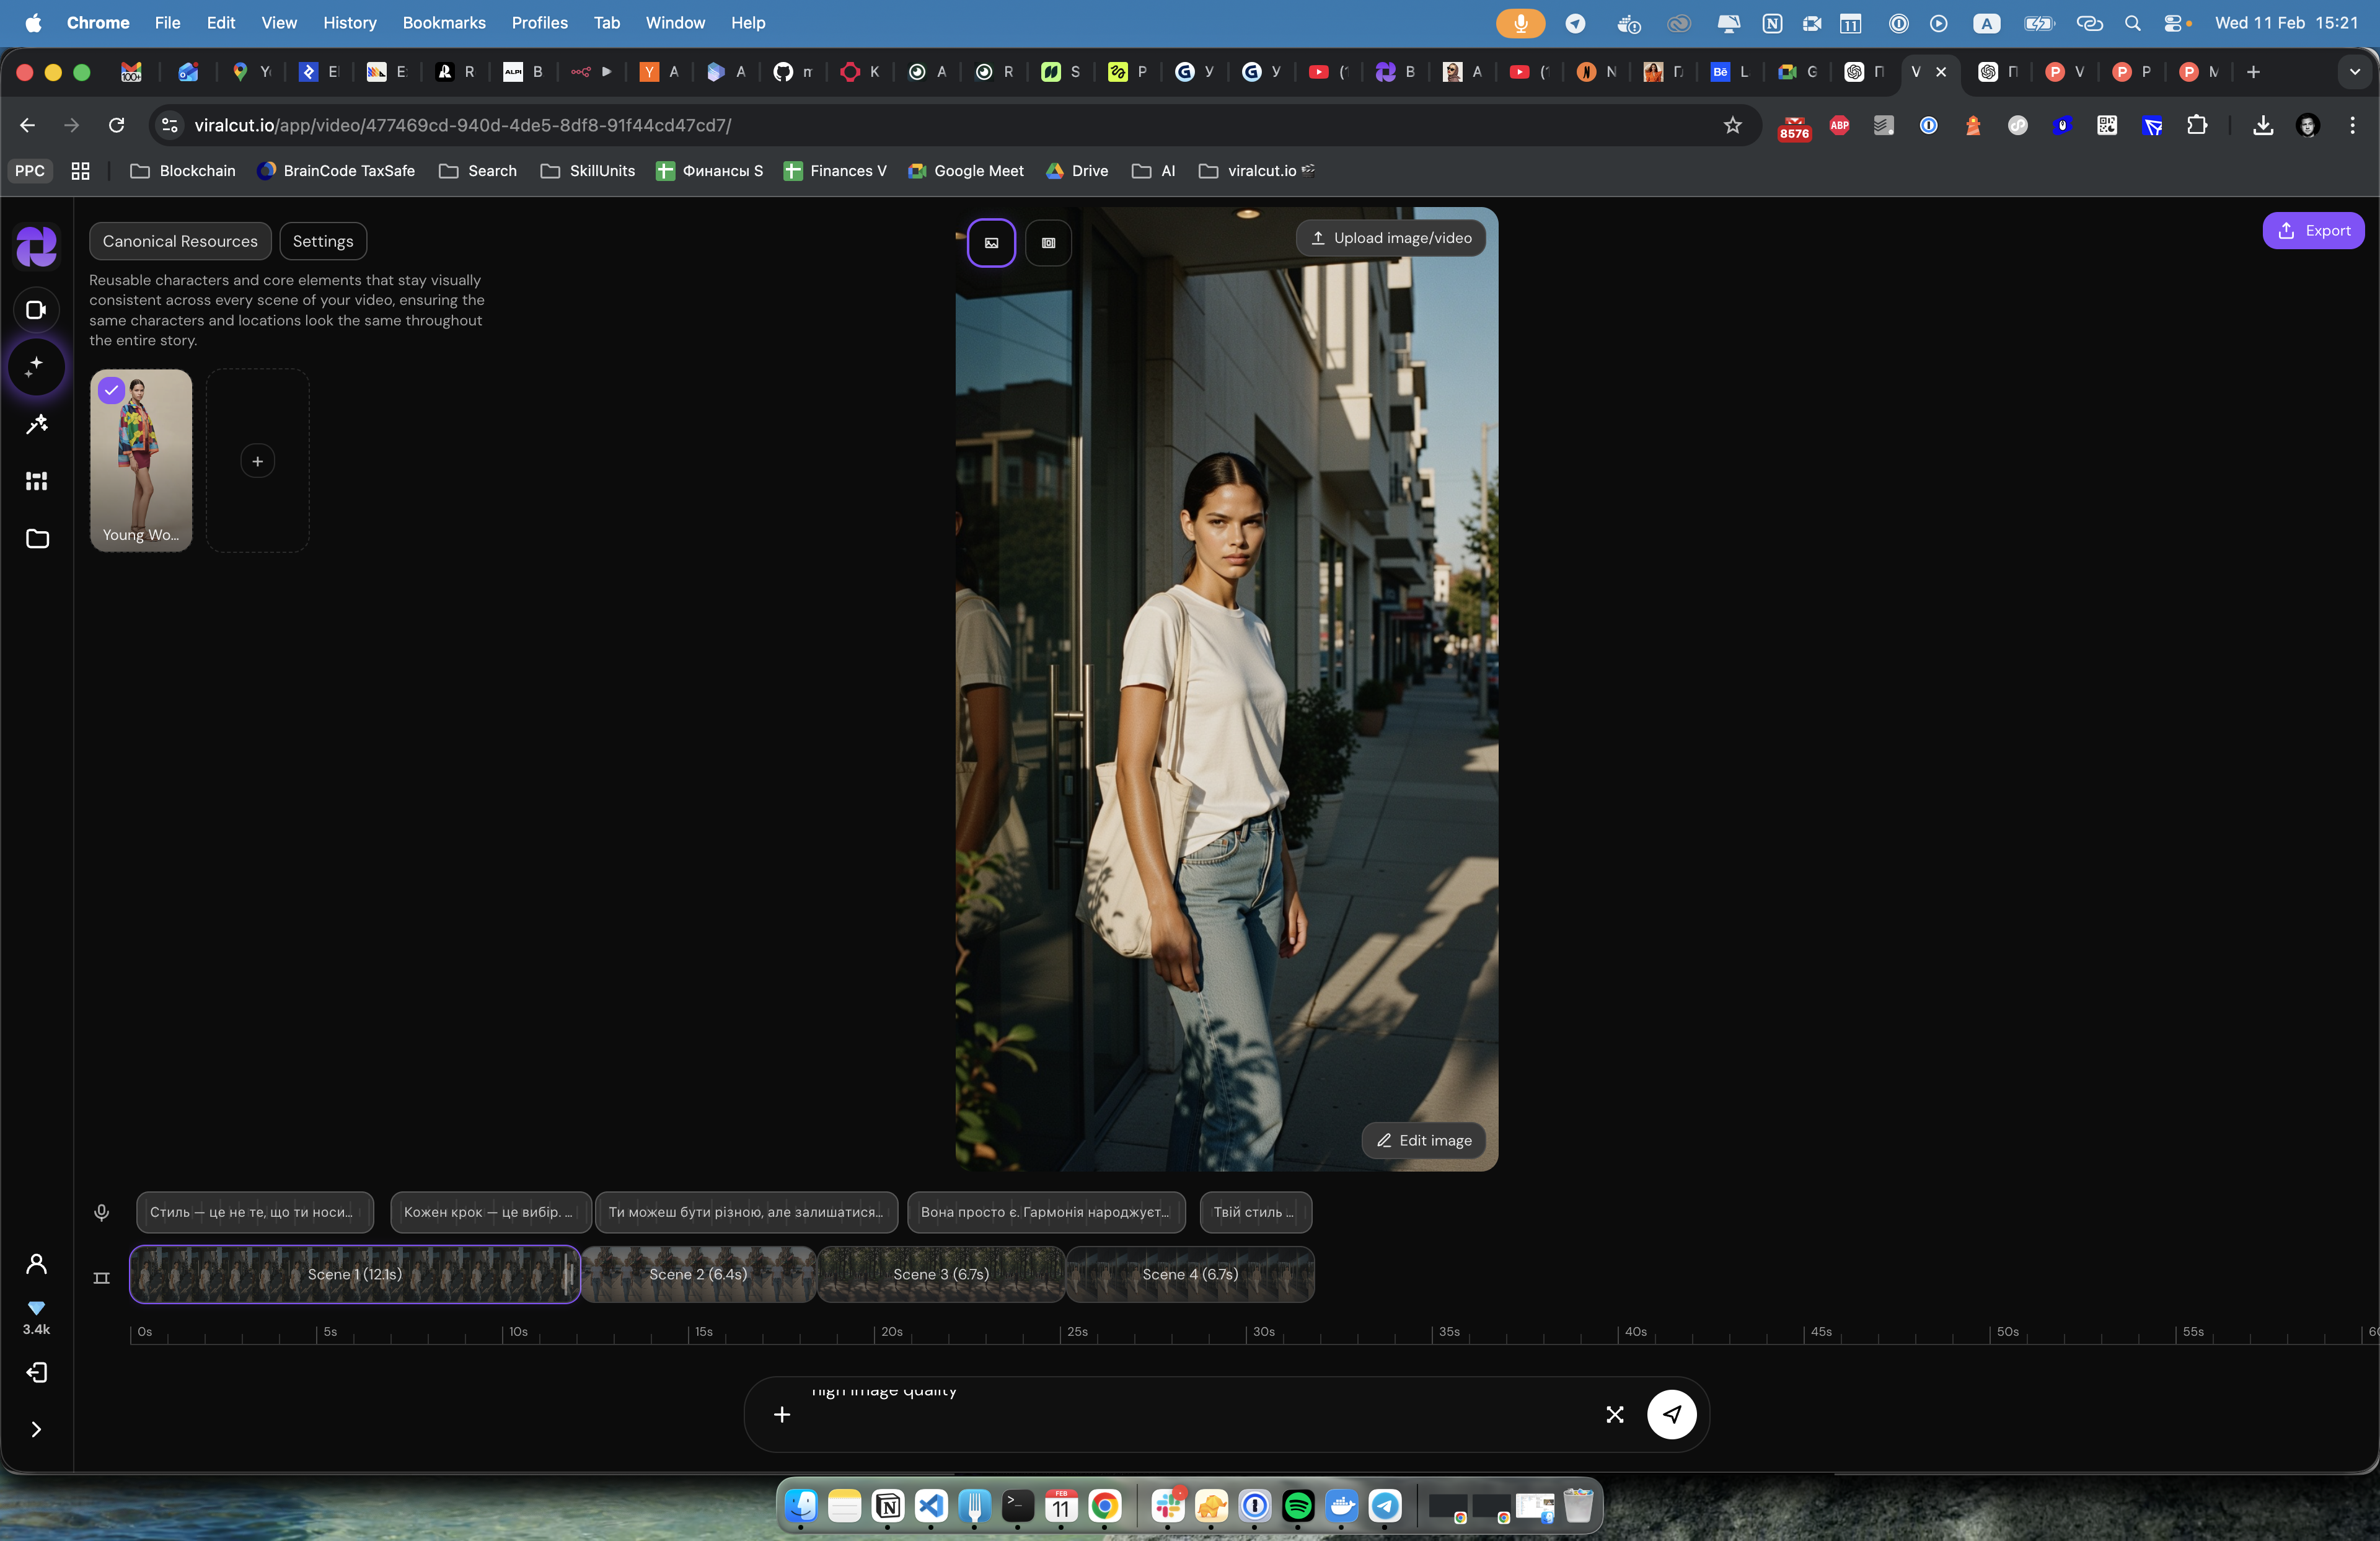This screenshot has width=2380, height=1541.
Task: Click the Export button
Action: (2313, 231)
